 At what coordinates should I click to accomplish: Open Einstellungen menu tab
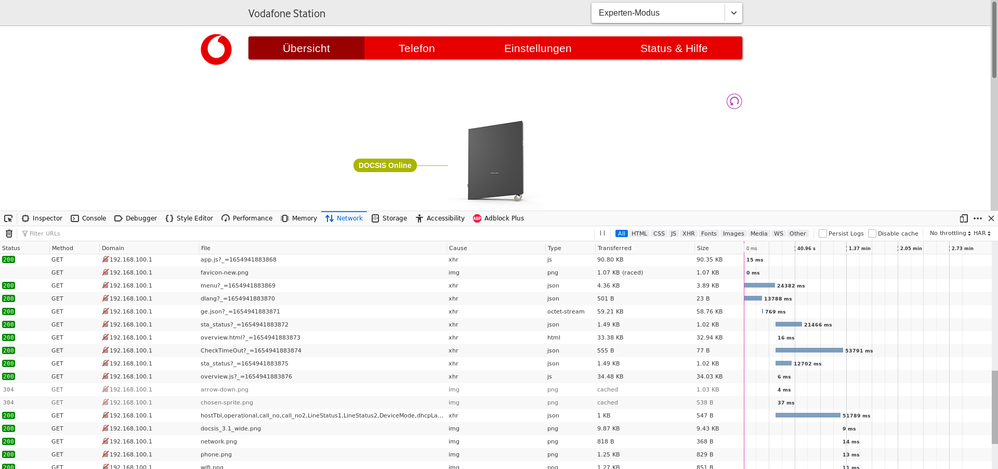(x=538, y=48)
